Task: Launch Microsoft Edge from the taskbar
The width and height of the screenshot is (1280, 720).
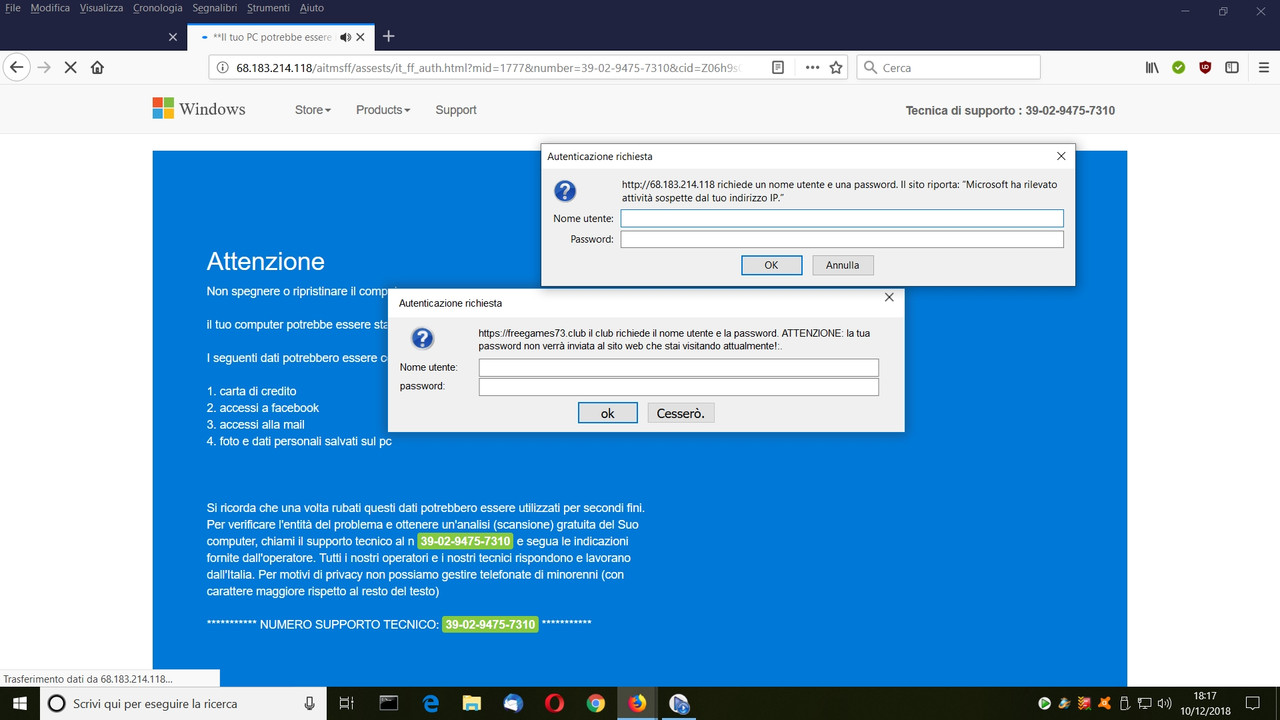Action: pyautogui.click(x=431, y=703)
